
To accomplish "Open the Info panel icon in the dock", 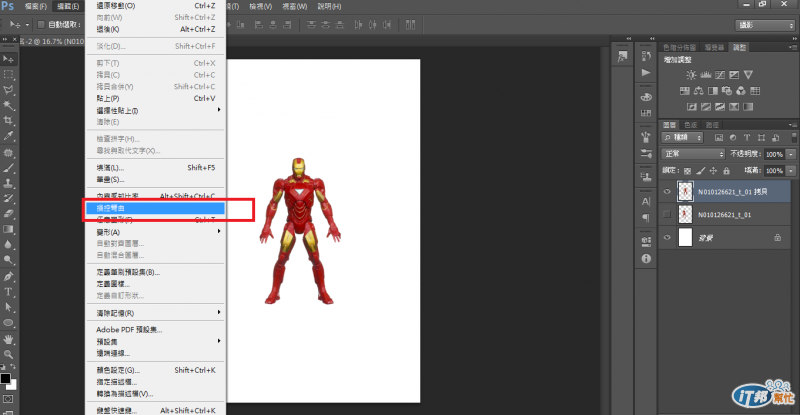I will tap(644, 258).
